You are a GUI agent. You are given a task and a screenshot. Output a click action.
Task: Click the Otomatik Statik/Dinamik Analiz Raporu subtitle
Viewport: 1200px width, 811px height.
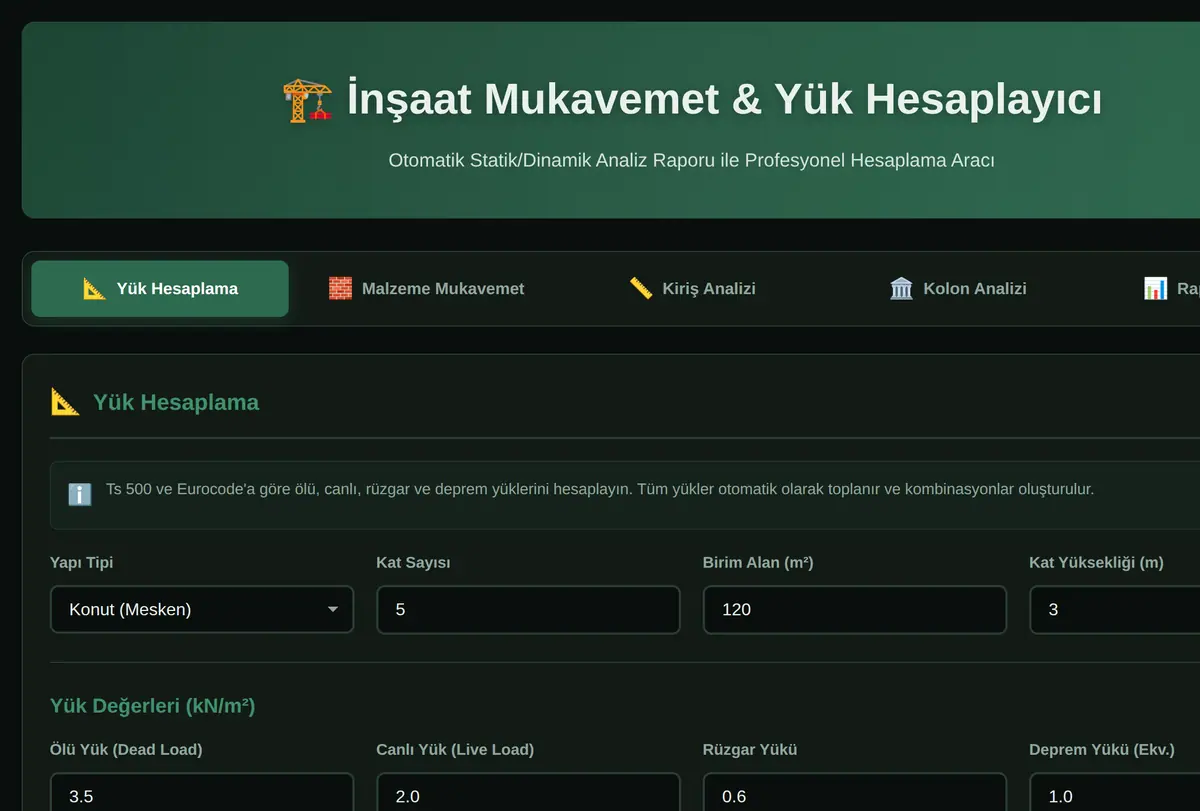691,160
